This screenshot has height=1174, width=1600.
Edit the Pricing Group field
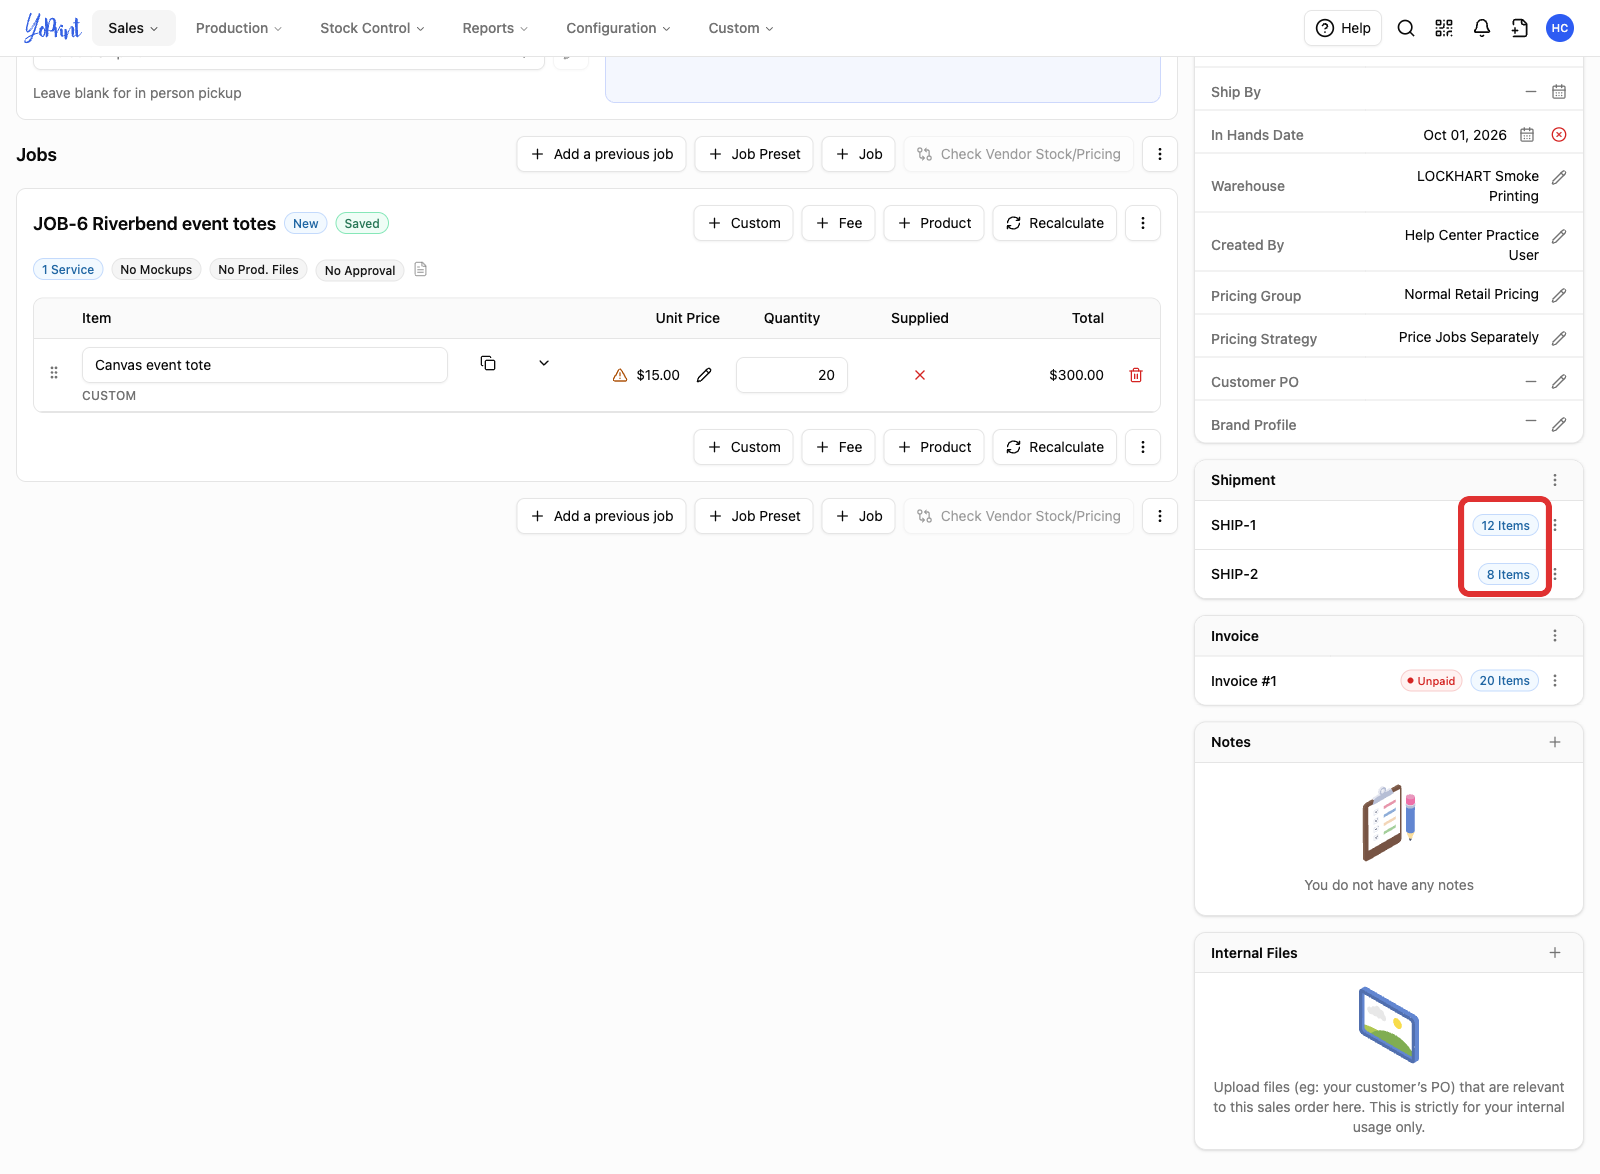coord(1559,296)
